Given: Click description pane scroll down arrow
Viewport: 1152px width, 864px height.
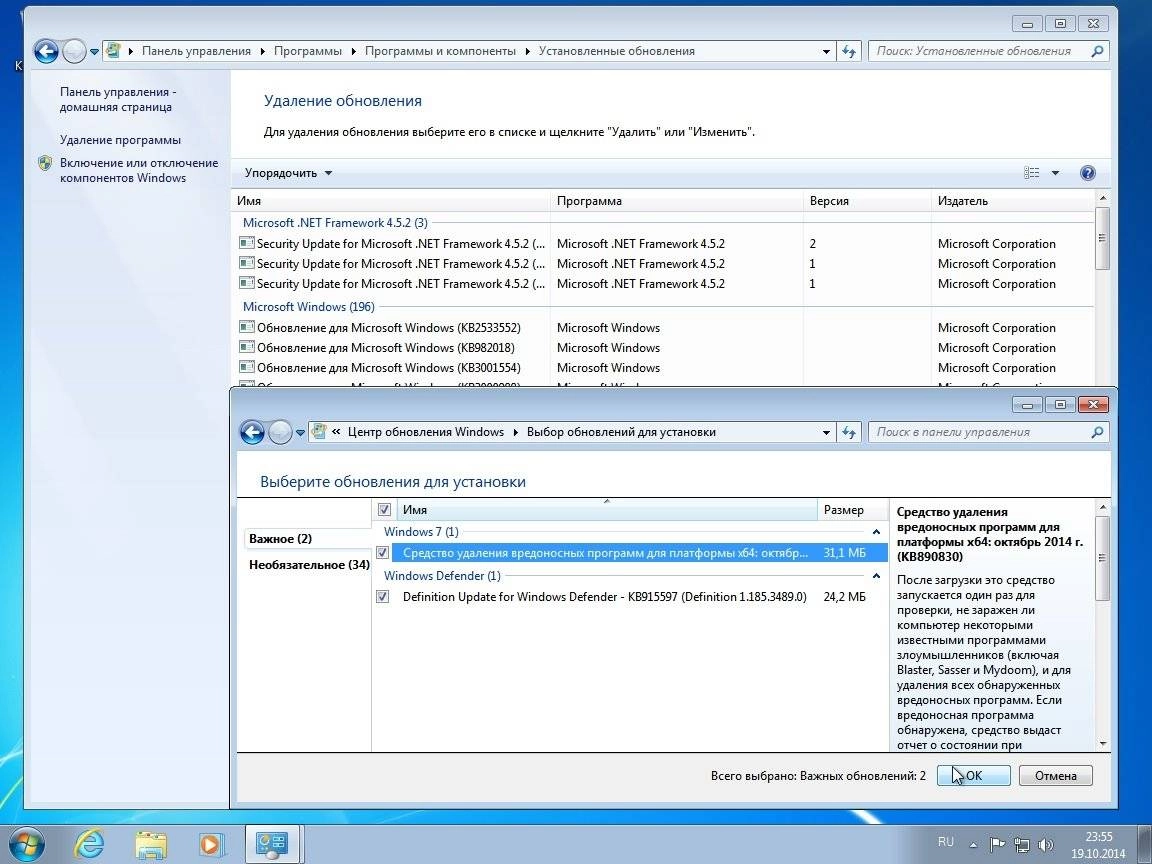Looking at the screenshot, I should [x=1102, y=744].
